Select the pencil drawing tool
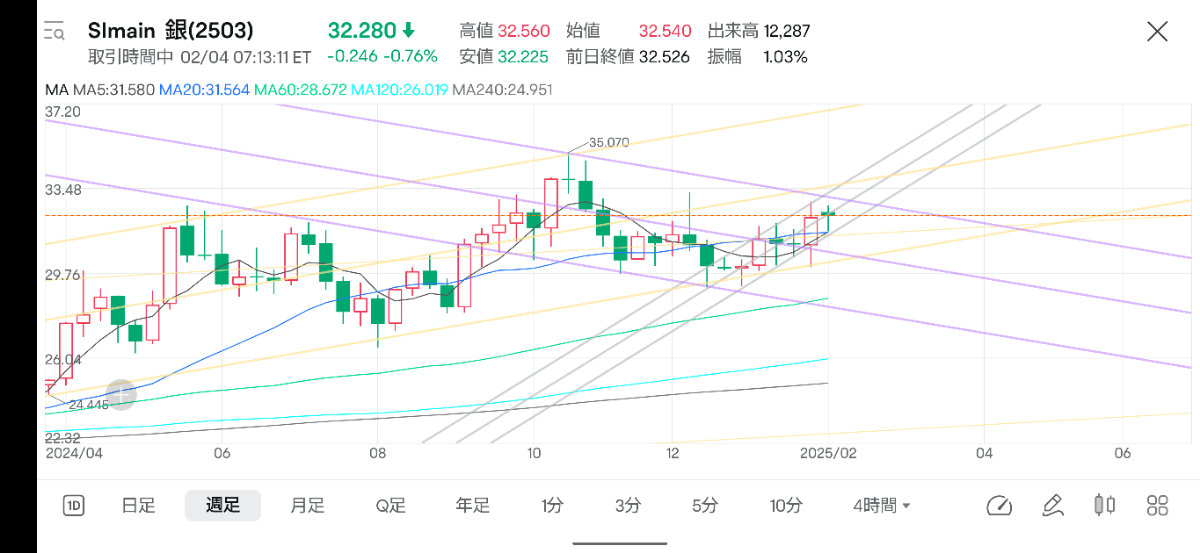This screenshot has width=1200, height=553. click(1052, 506)
